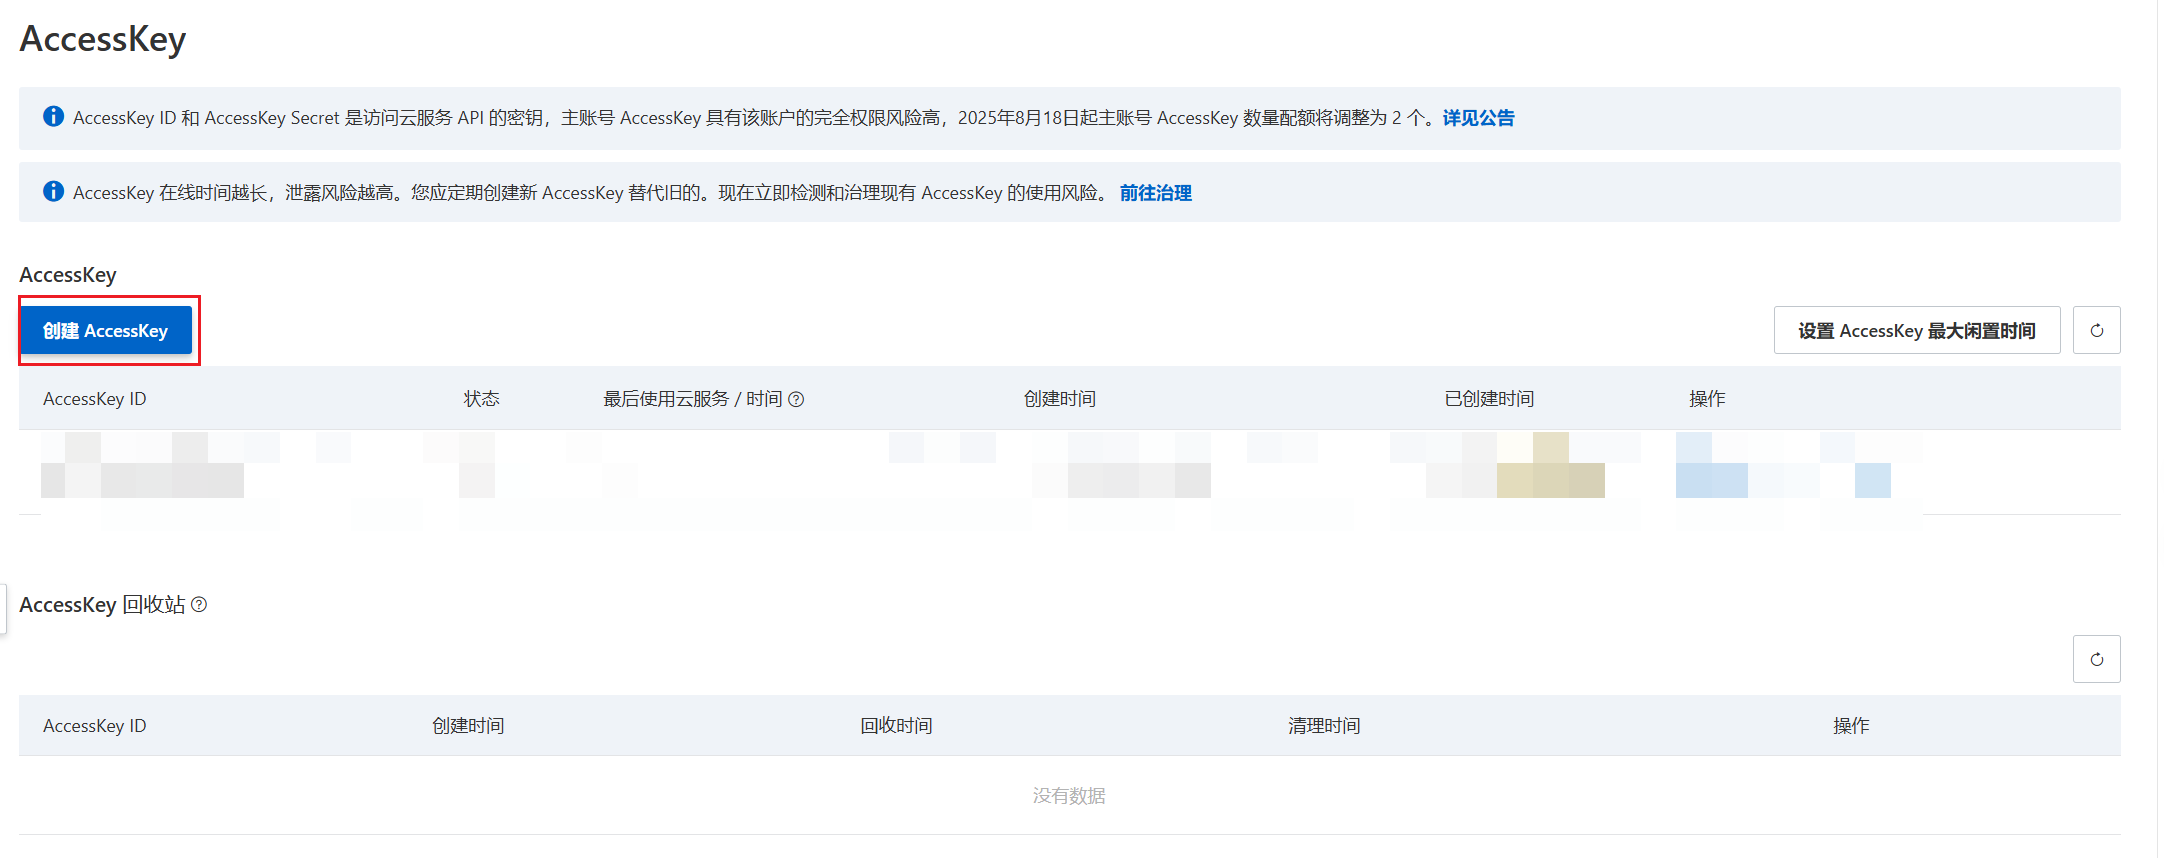This screenshot has width=2164, height=858.
Task: Select the 已创建时间 column header
Action: (x=1488, y=399)
